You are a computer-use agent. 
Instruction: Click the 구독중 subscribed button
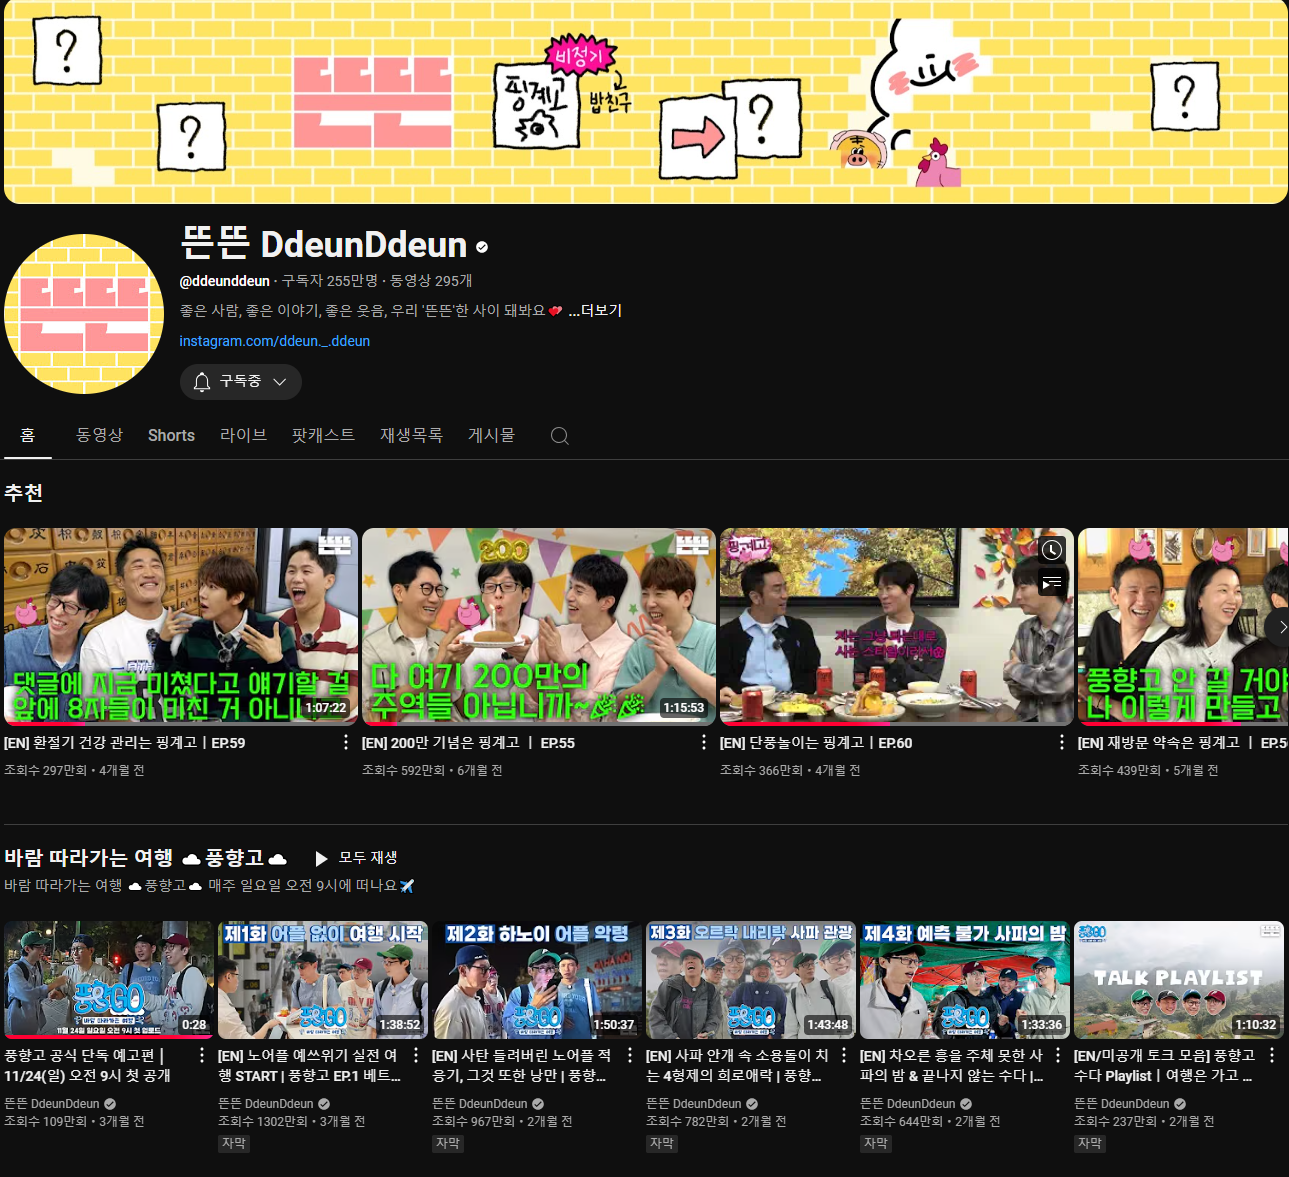(x=241, y=382)
